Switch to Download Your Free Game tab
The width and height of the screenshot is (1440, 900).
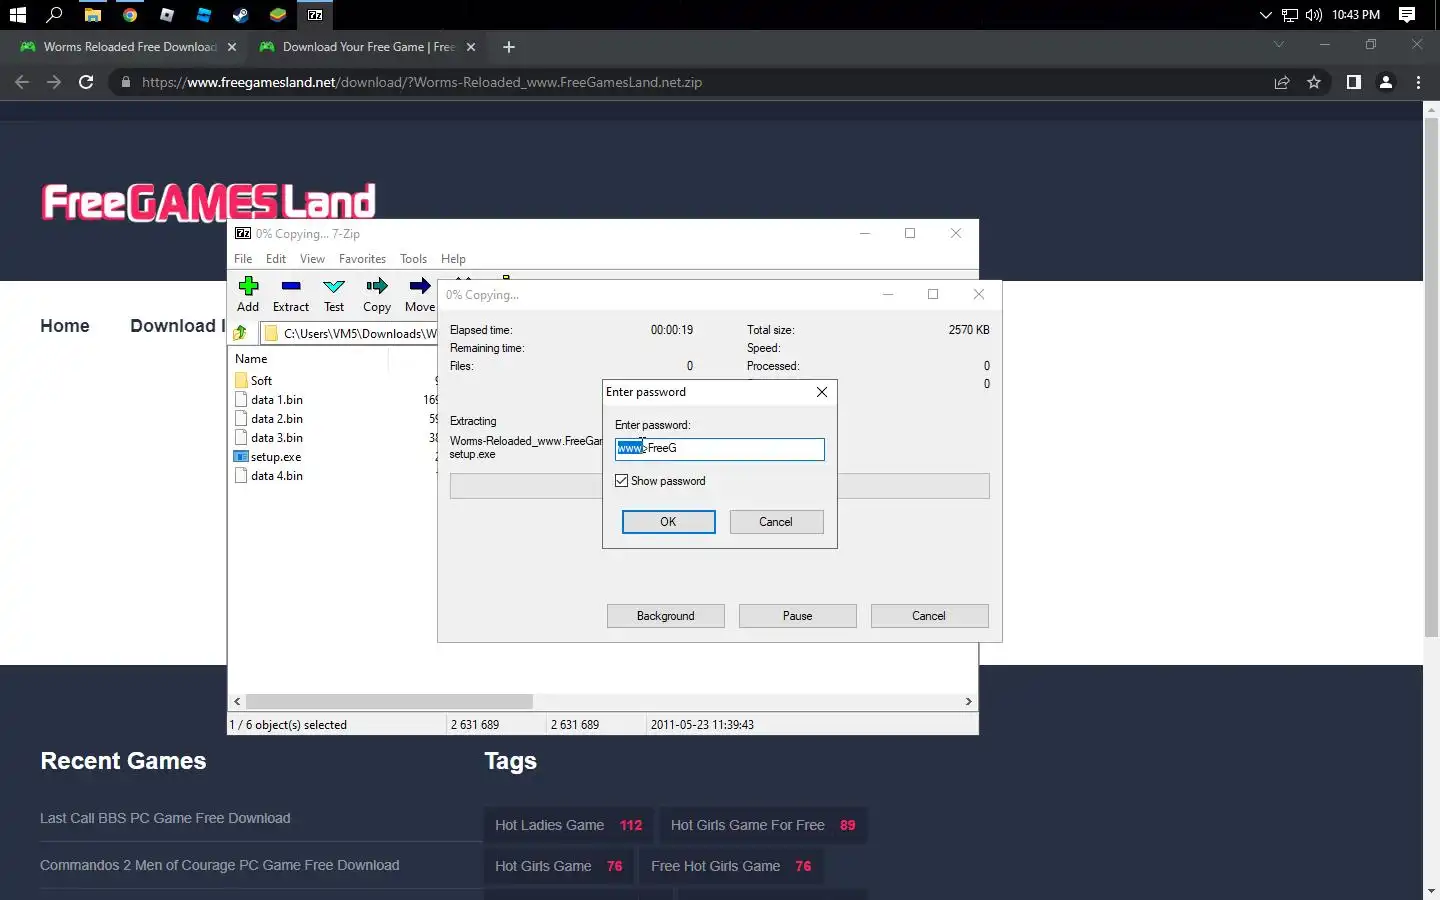(368, 47)
